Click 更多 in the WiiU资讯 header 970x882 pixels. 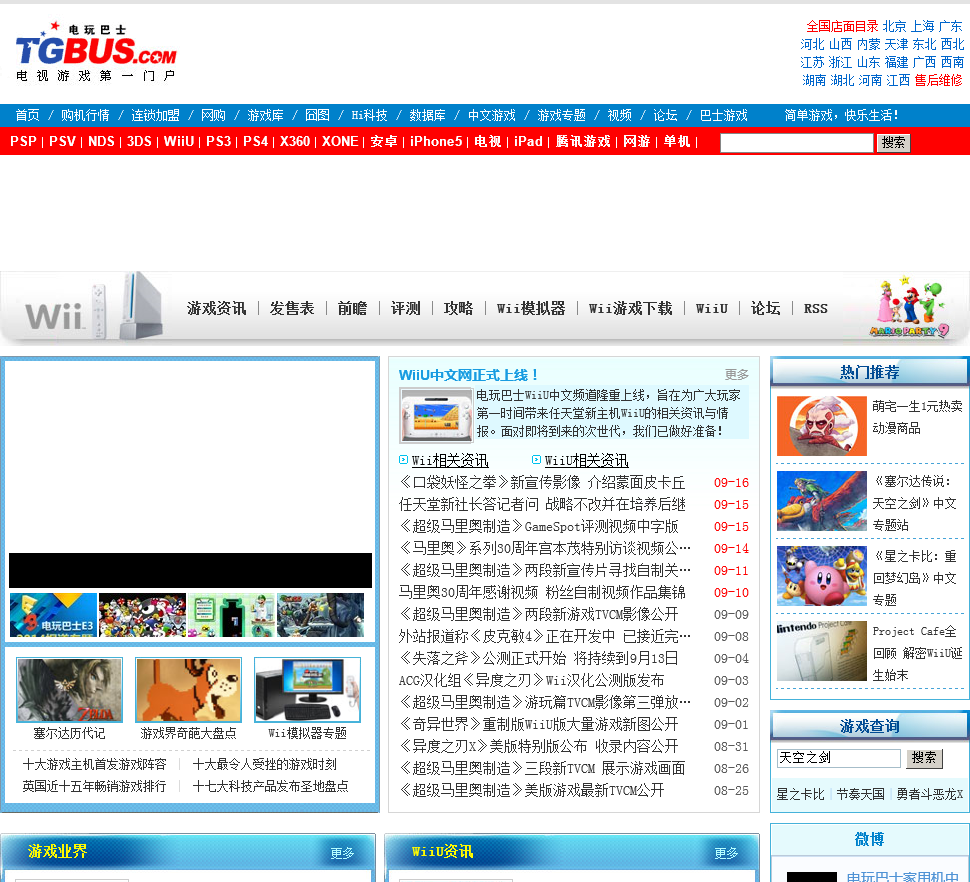click(726, 854)
